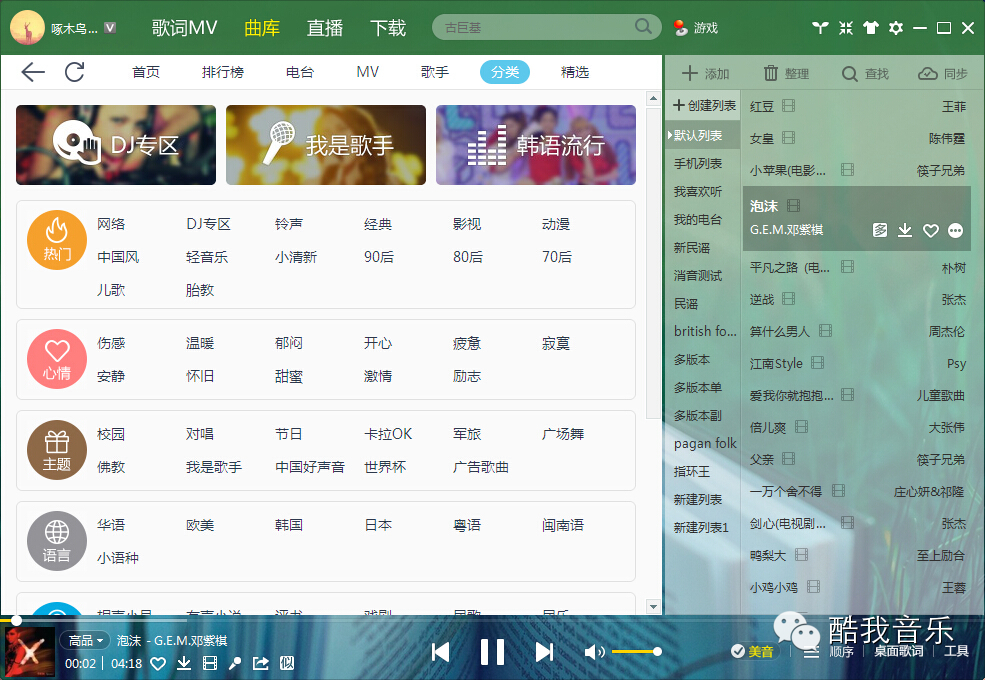The image size is (985, 680).
Task: Favorite 泡沫 with the playlist row heart
Action: click(x=930, y=231)
